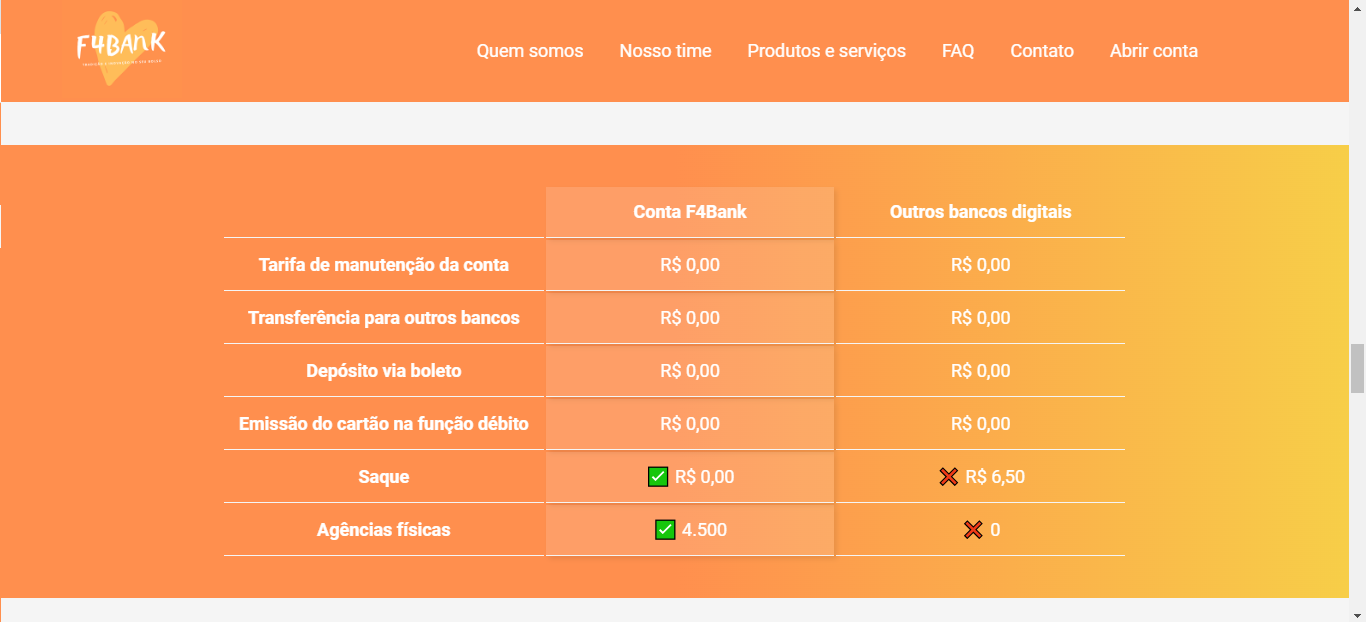Select the Conta F4Bank column header
Viewport: 1368px width, 622px height.
689,211
